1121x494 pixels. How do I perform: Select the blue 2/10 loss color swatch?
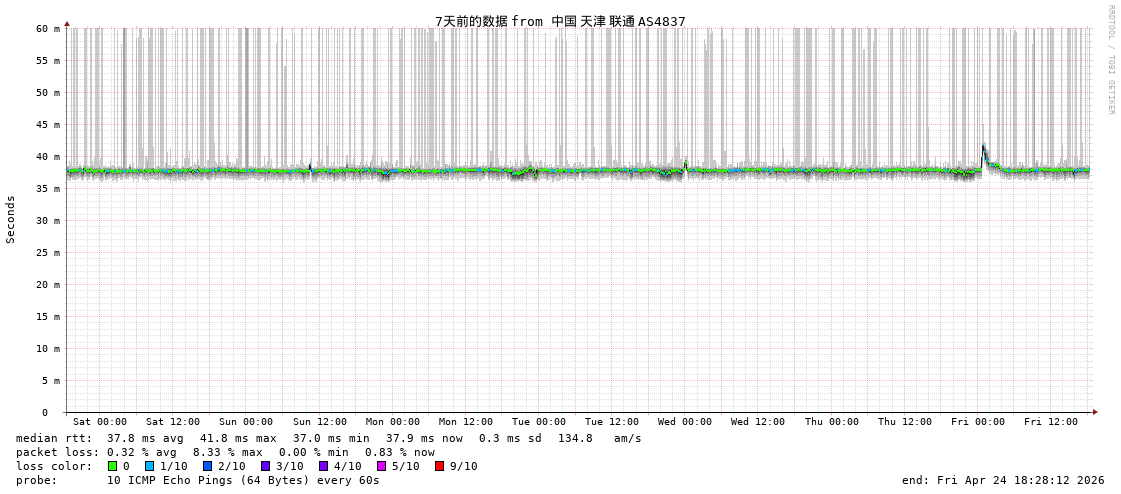(208, 466)
